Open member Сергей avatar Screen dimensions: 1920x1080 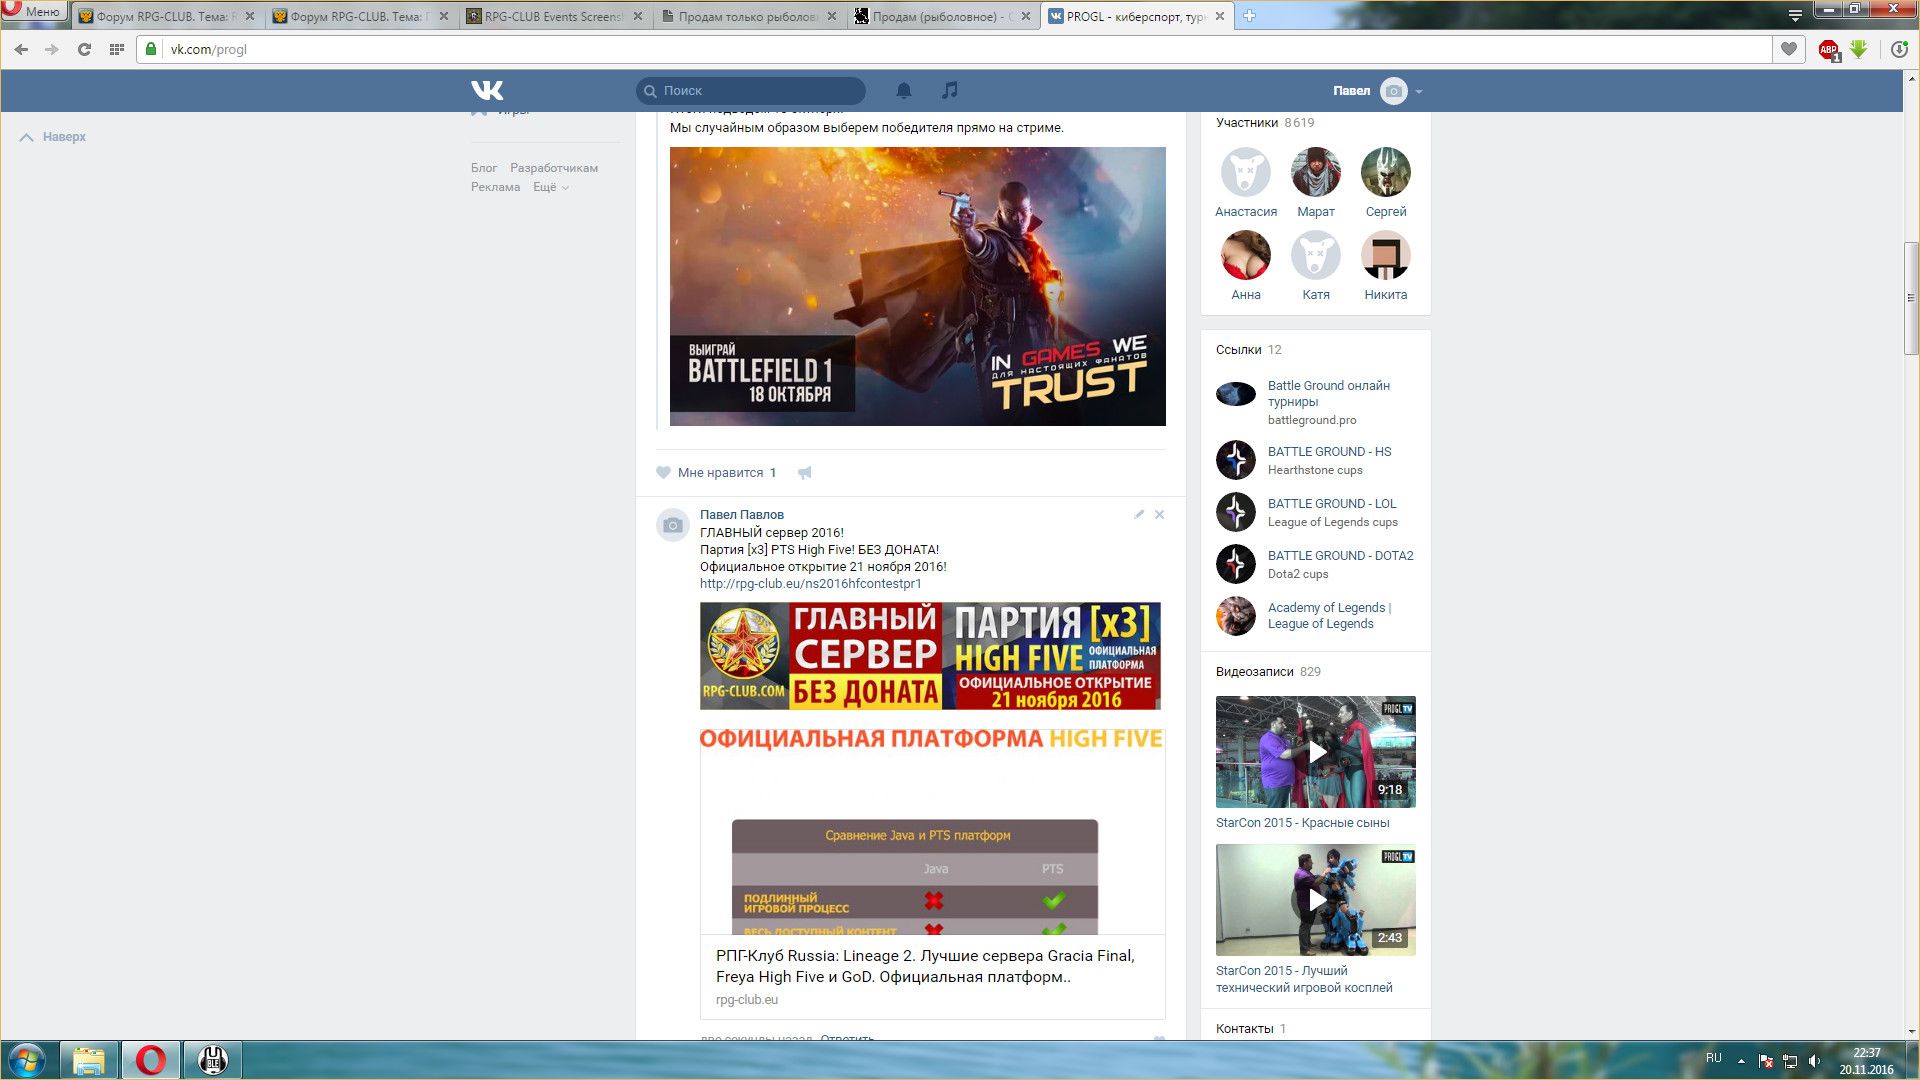click(x=1386, y=172)
